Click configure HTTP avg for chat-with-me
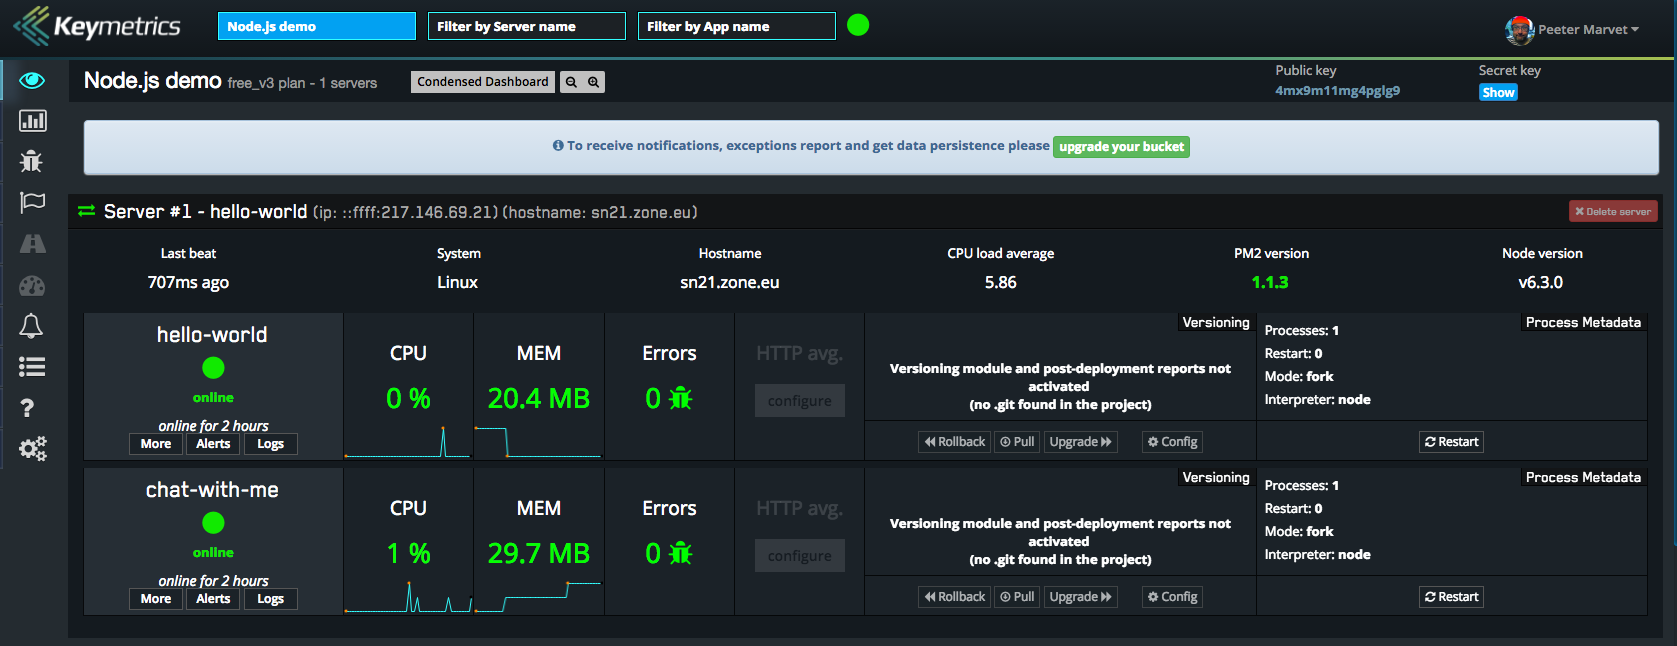 tap(800, 556)
